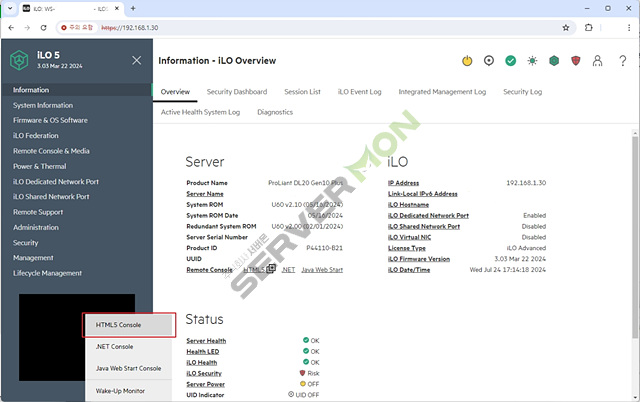640x402 pixels.
Task: Open the Active Health System Log tab
Action: pyautogui.click(x=200, y=112)
